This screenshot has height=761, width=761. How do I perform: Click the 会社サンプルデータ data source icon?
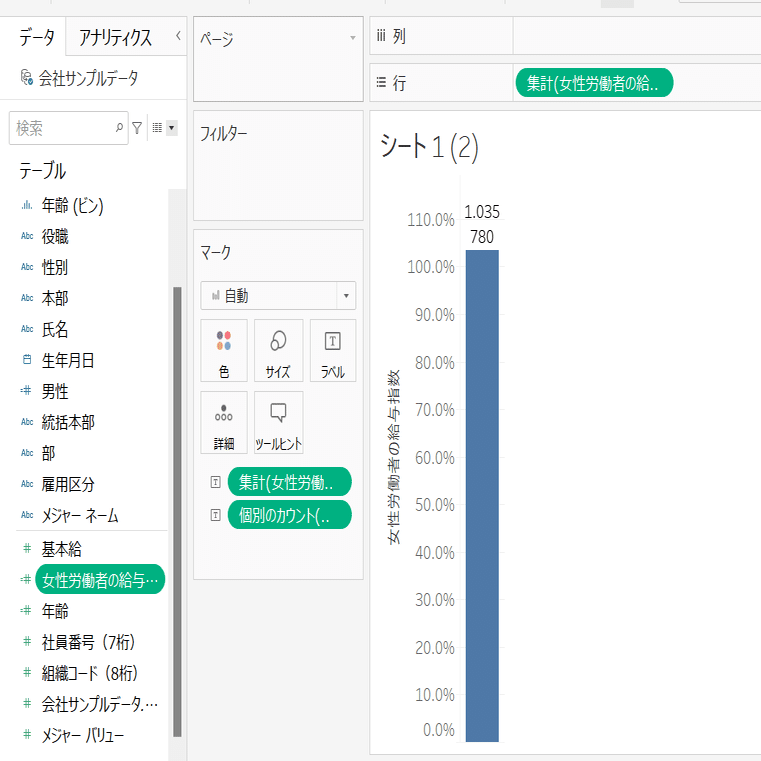(x=27, y=77)
